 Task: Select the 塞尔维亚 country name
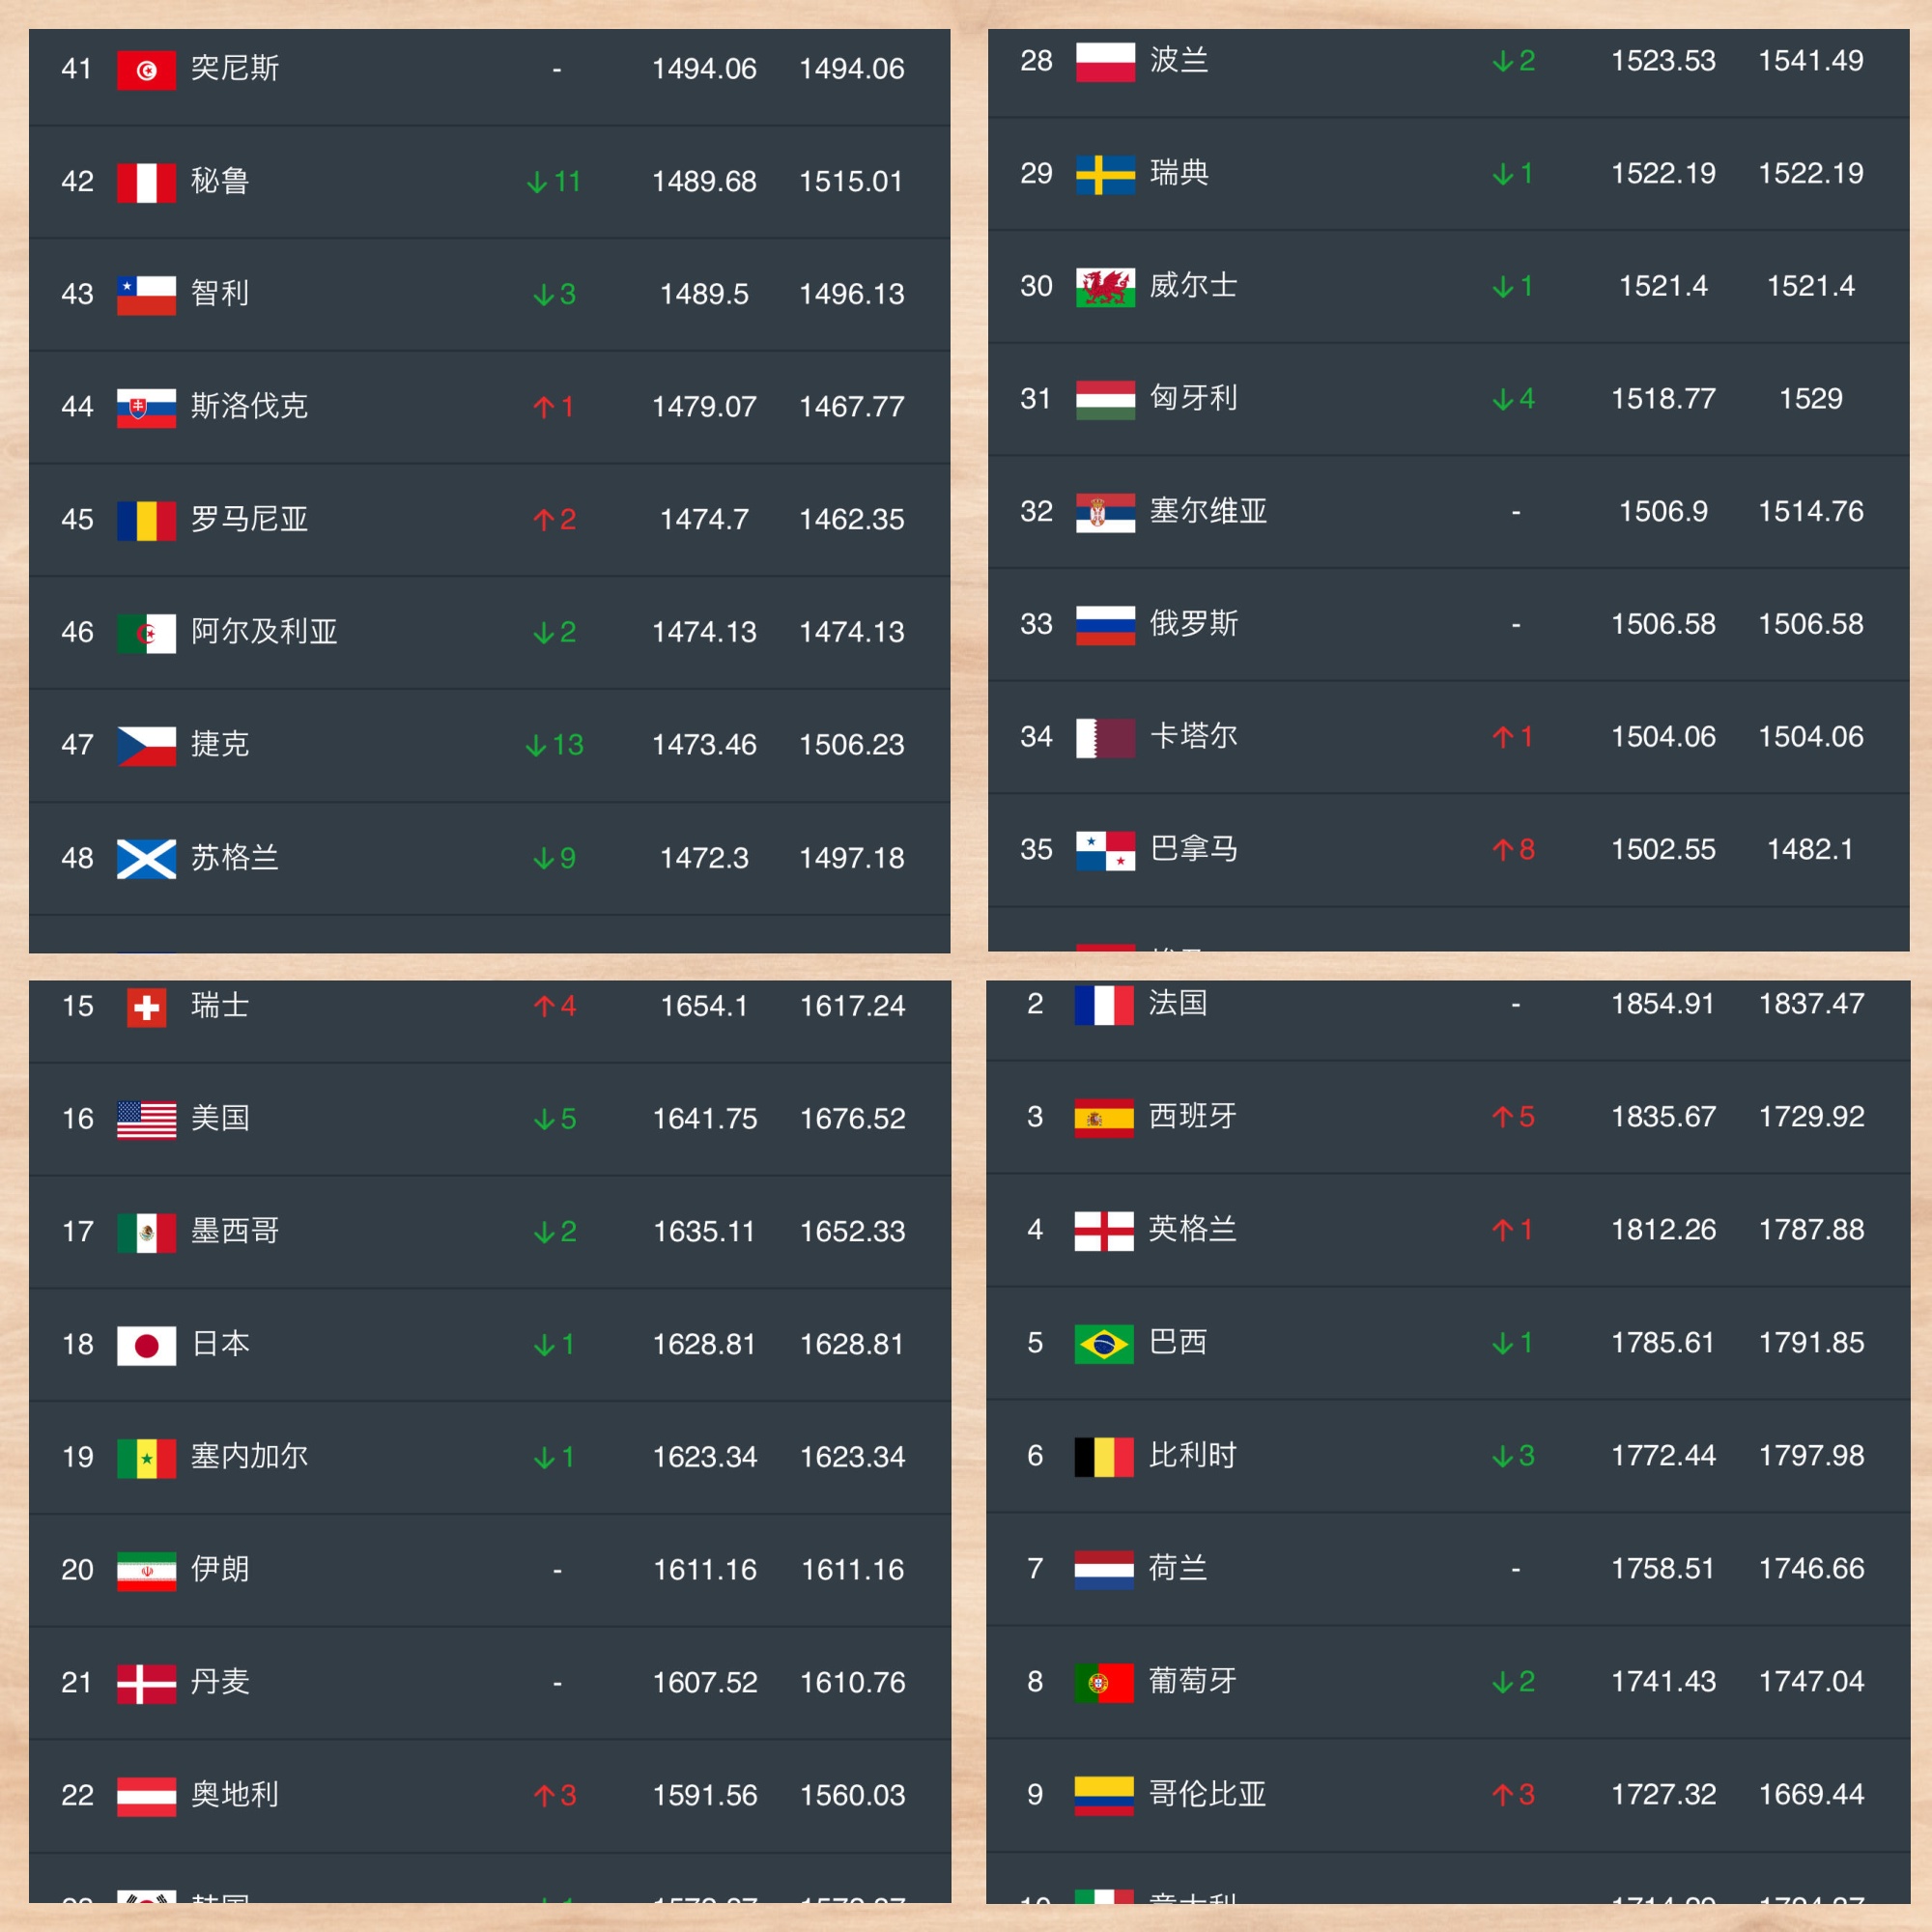1208,511
